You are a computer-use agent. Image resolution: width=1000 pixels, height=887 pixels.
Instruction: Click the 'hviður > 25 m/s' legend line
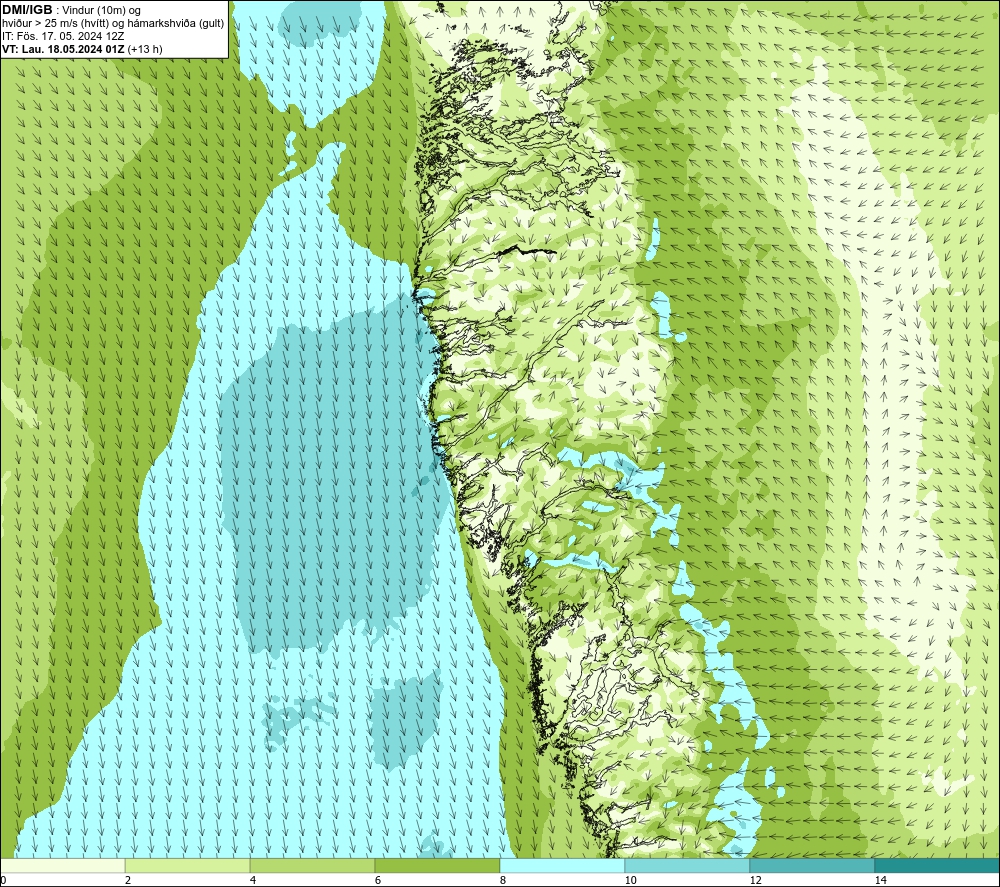(113, 23)
